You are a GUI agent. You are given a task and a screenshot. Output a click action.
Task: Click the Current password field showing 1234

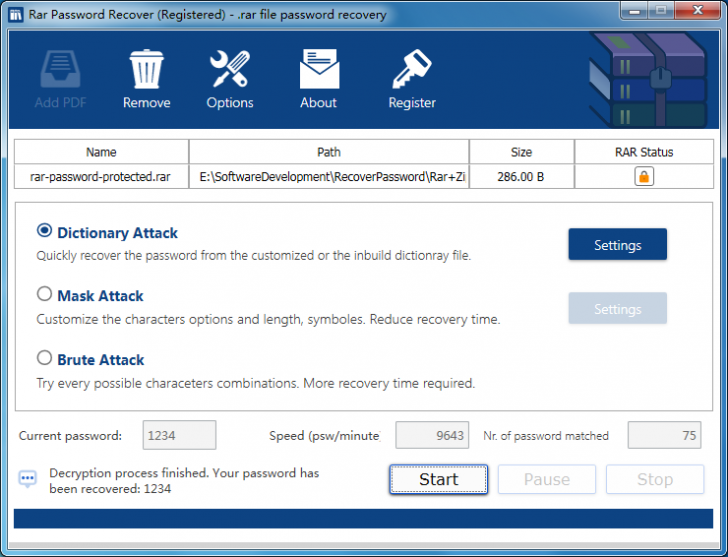(x=179, y=435)
